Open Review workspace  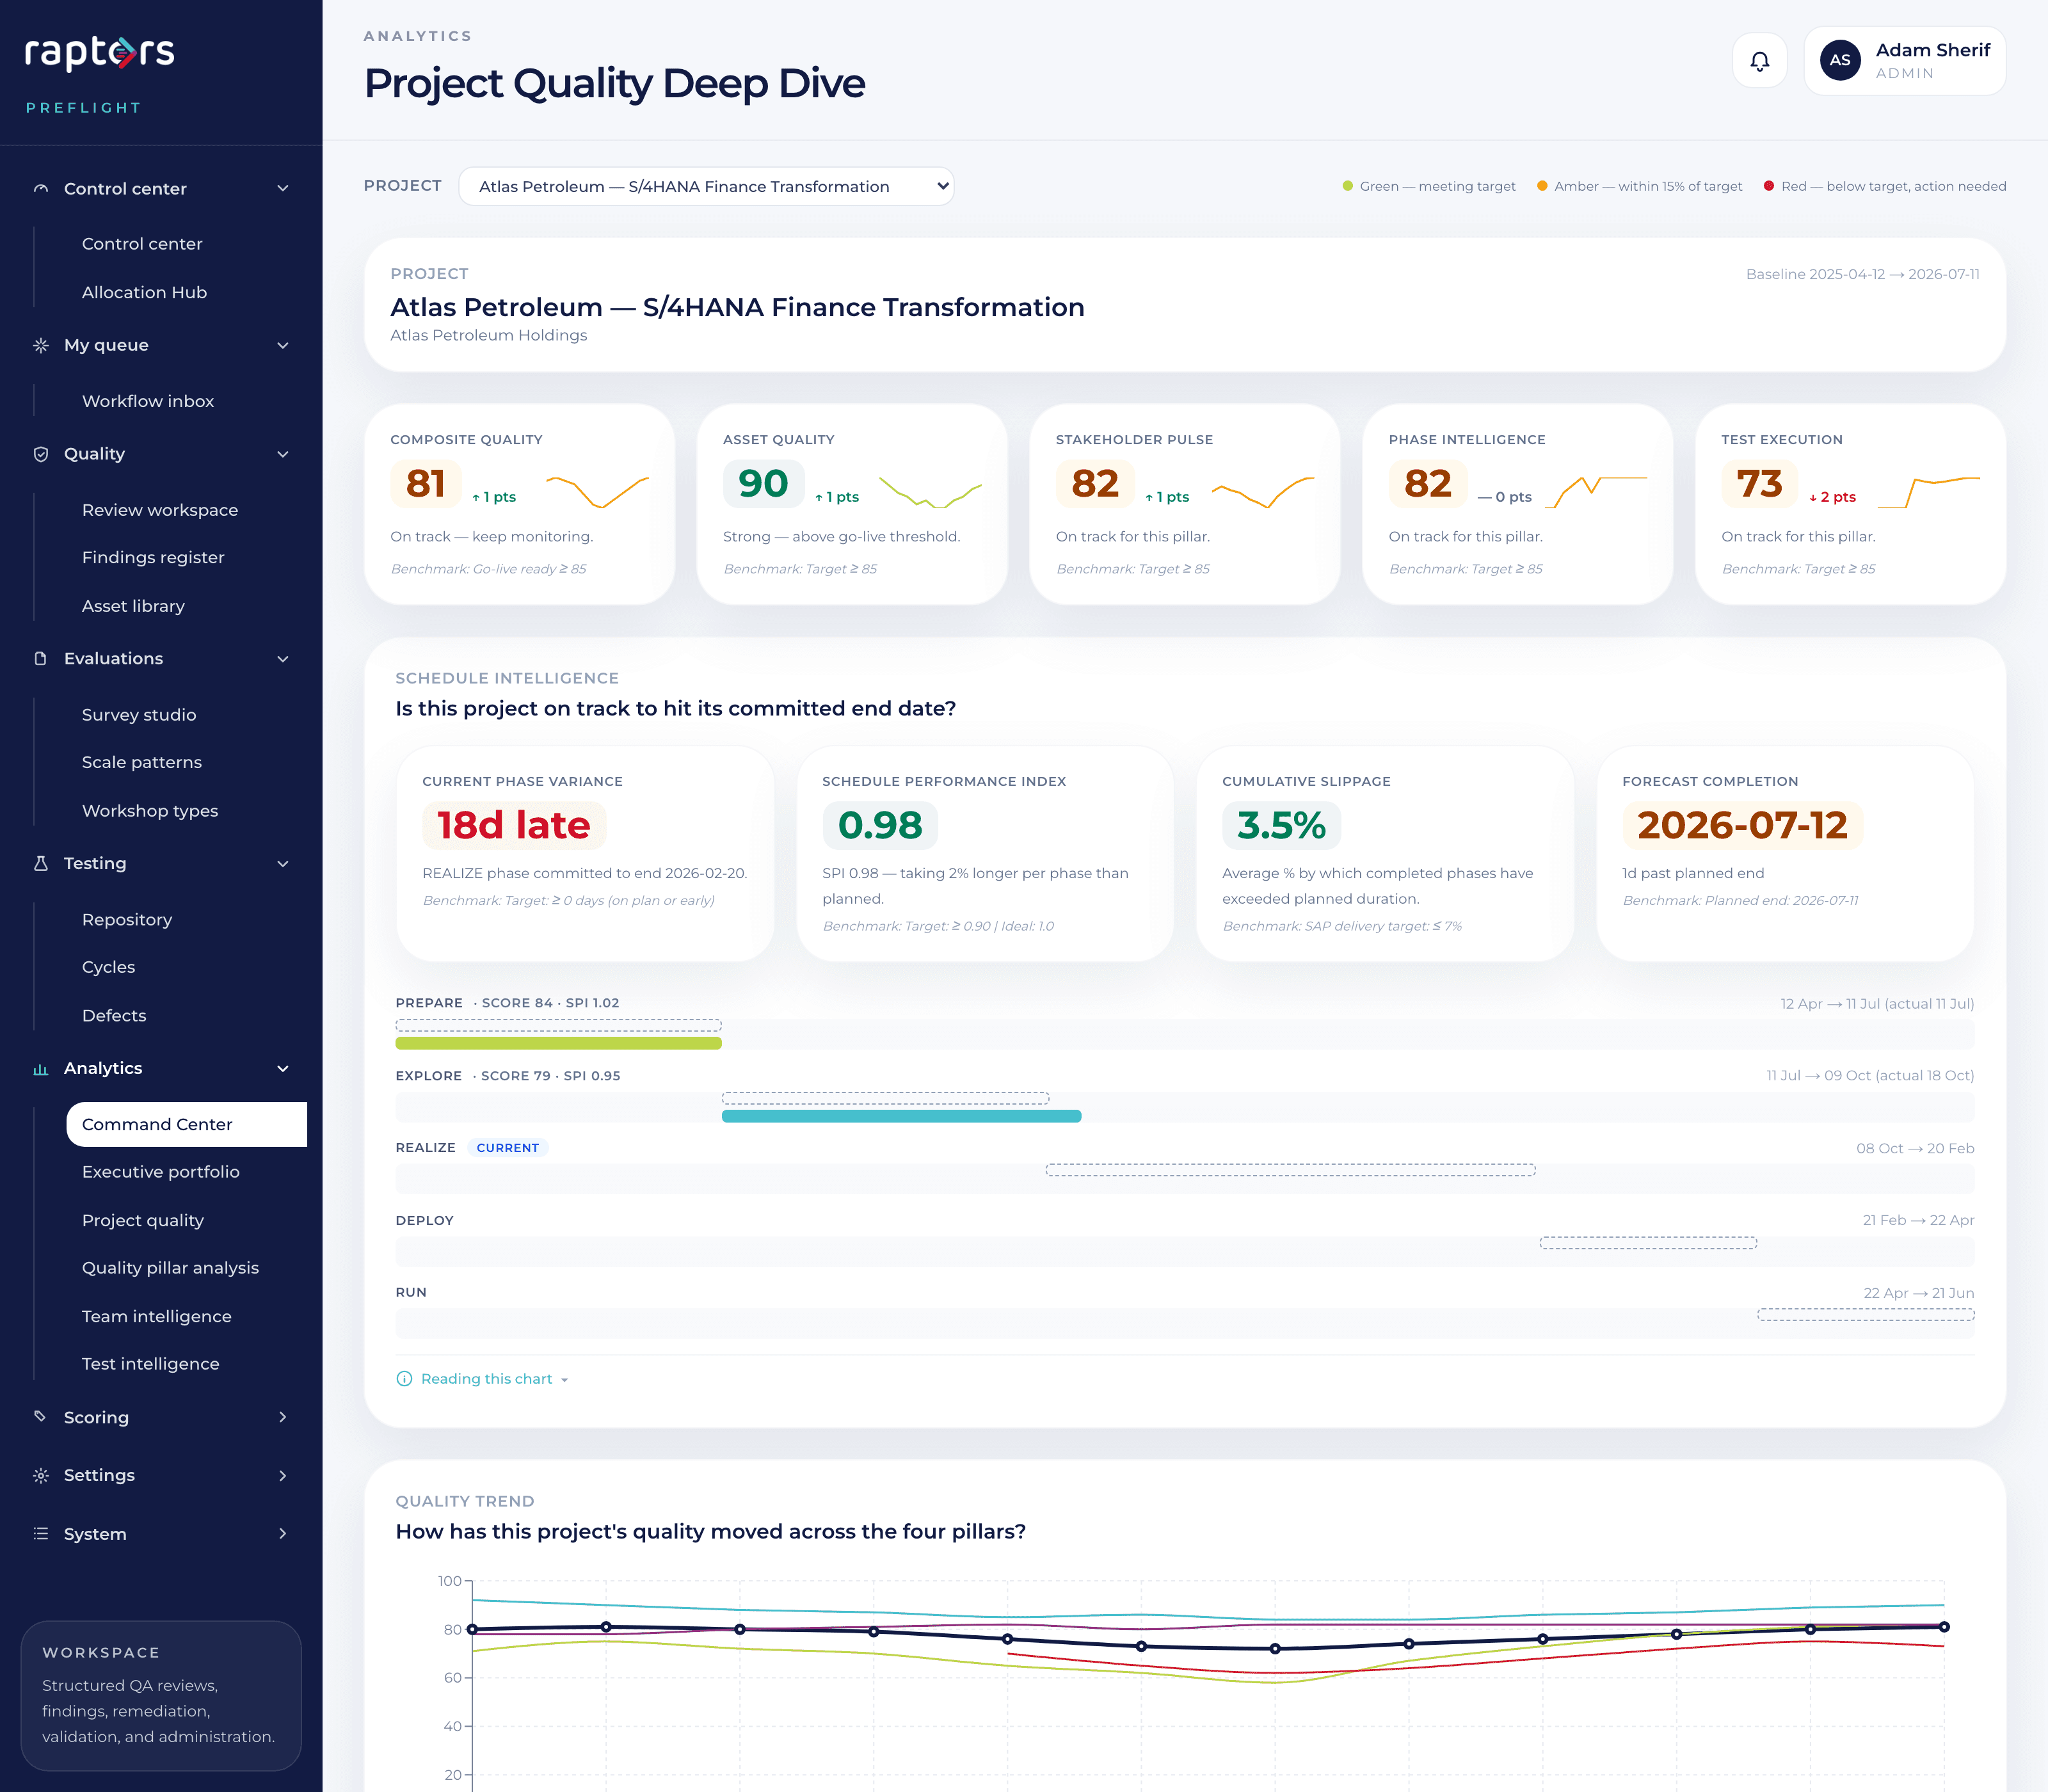[x=186, y=510]
